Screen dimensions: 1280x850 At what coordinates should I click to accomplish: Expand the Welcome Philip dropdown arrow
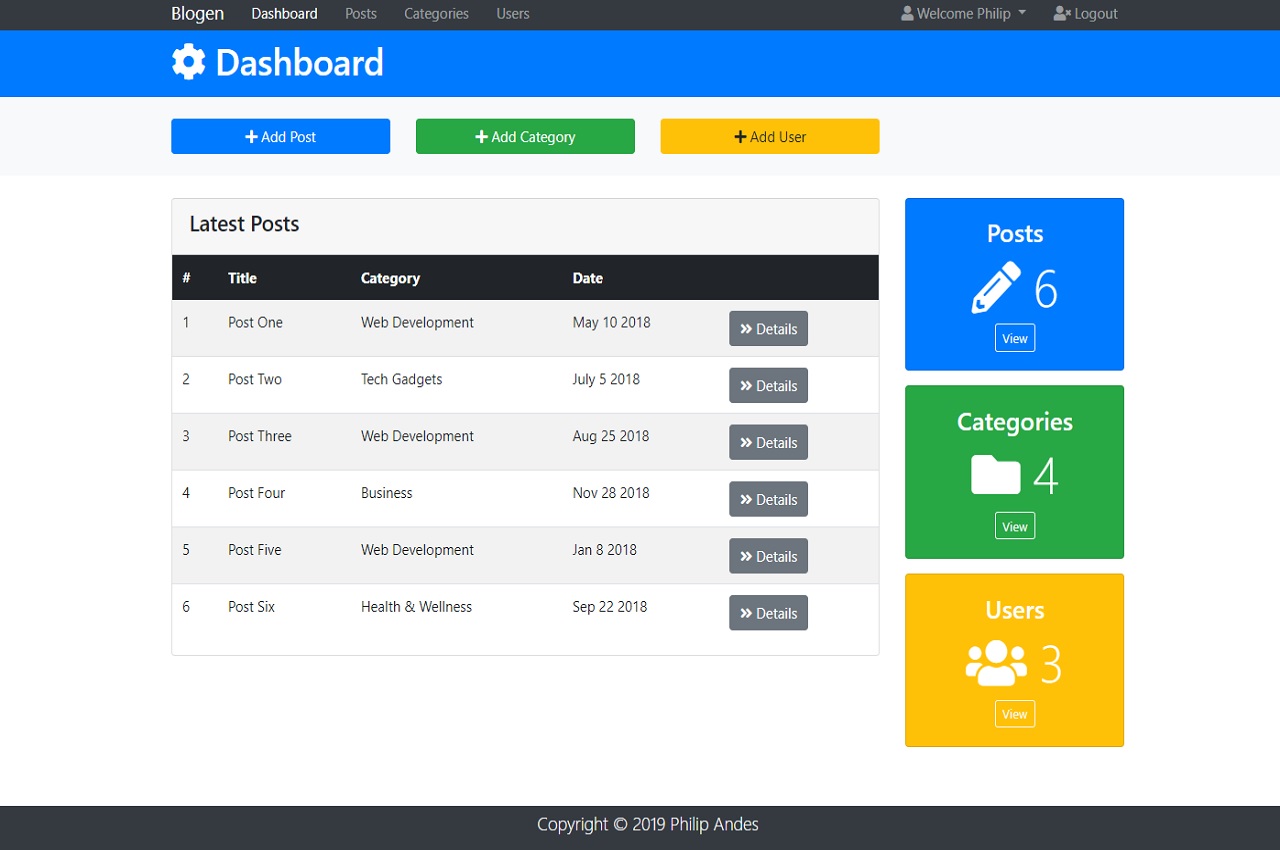(1022, 14)
